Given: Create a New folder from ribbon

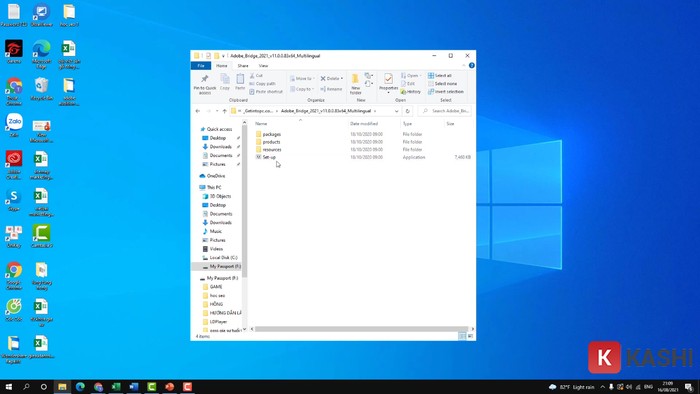Looking at the screenshot, I should (x=355, y=84).
